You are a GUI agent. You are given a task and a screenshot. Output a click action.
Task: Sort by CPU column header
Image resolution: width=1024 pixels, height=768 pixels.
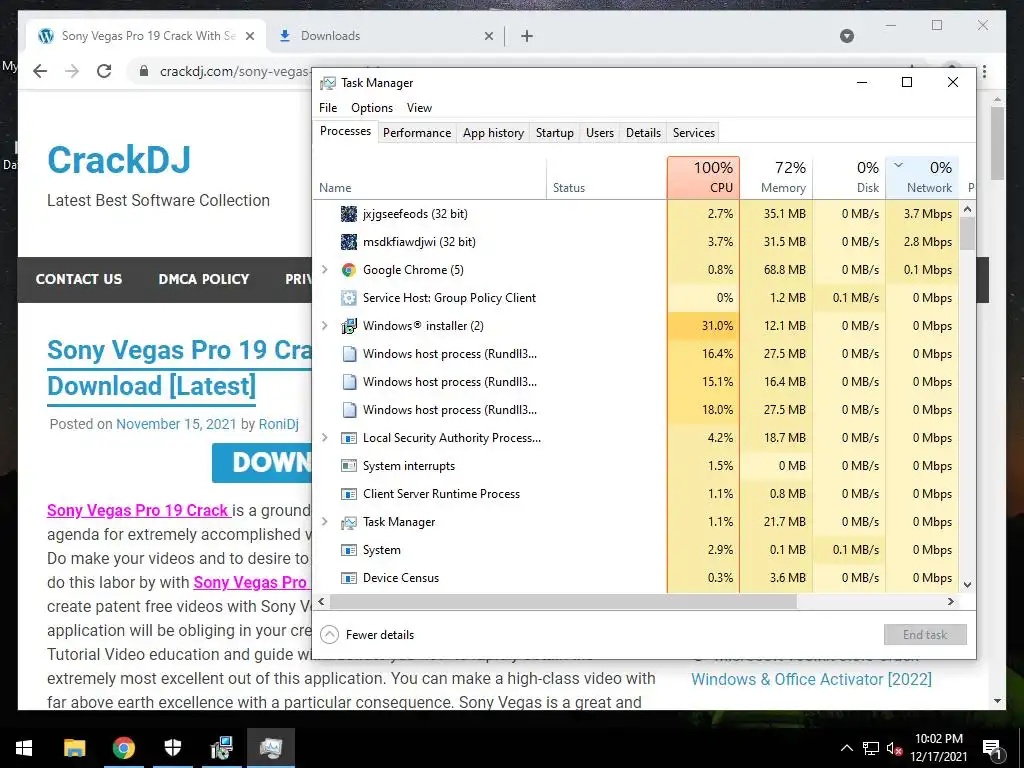pyautogui.click(x=703, y=177)
